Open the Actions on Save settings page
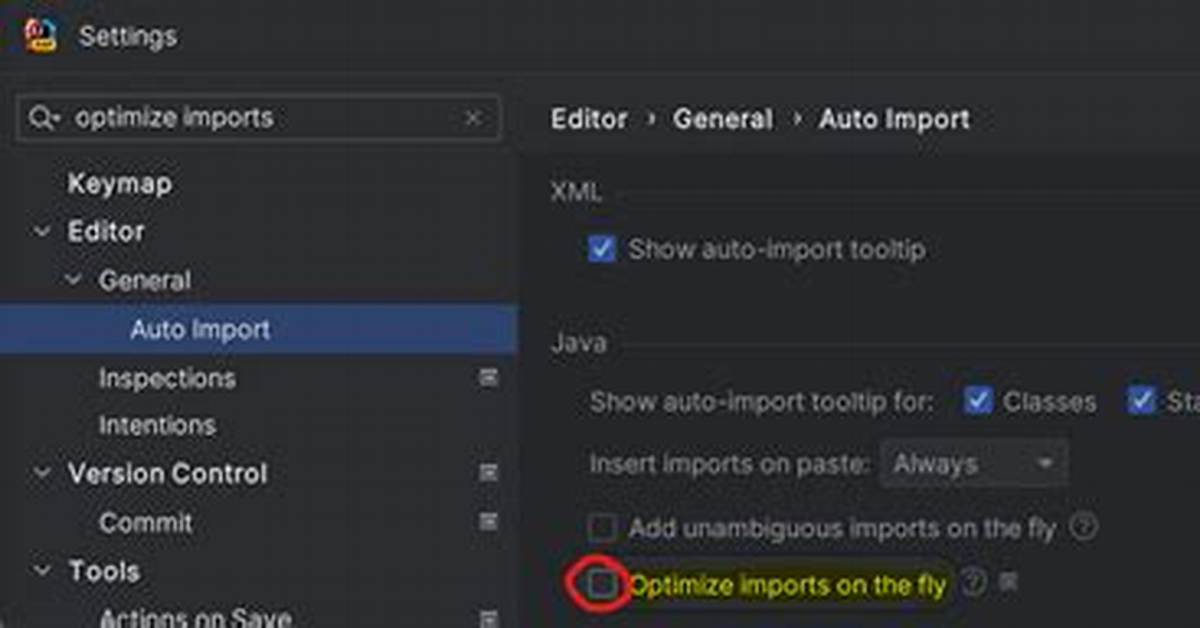The image size is (1200, 628). [195, 617]
